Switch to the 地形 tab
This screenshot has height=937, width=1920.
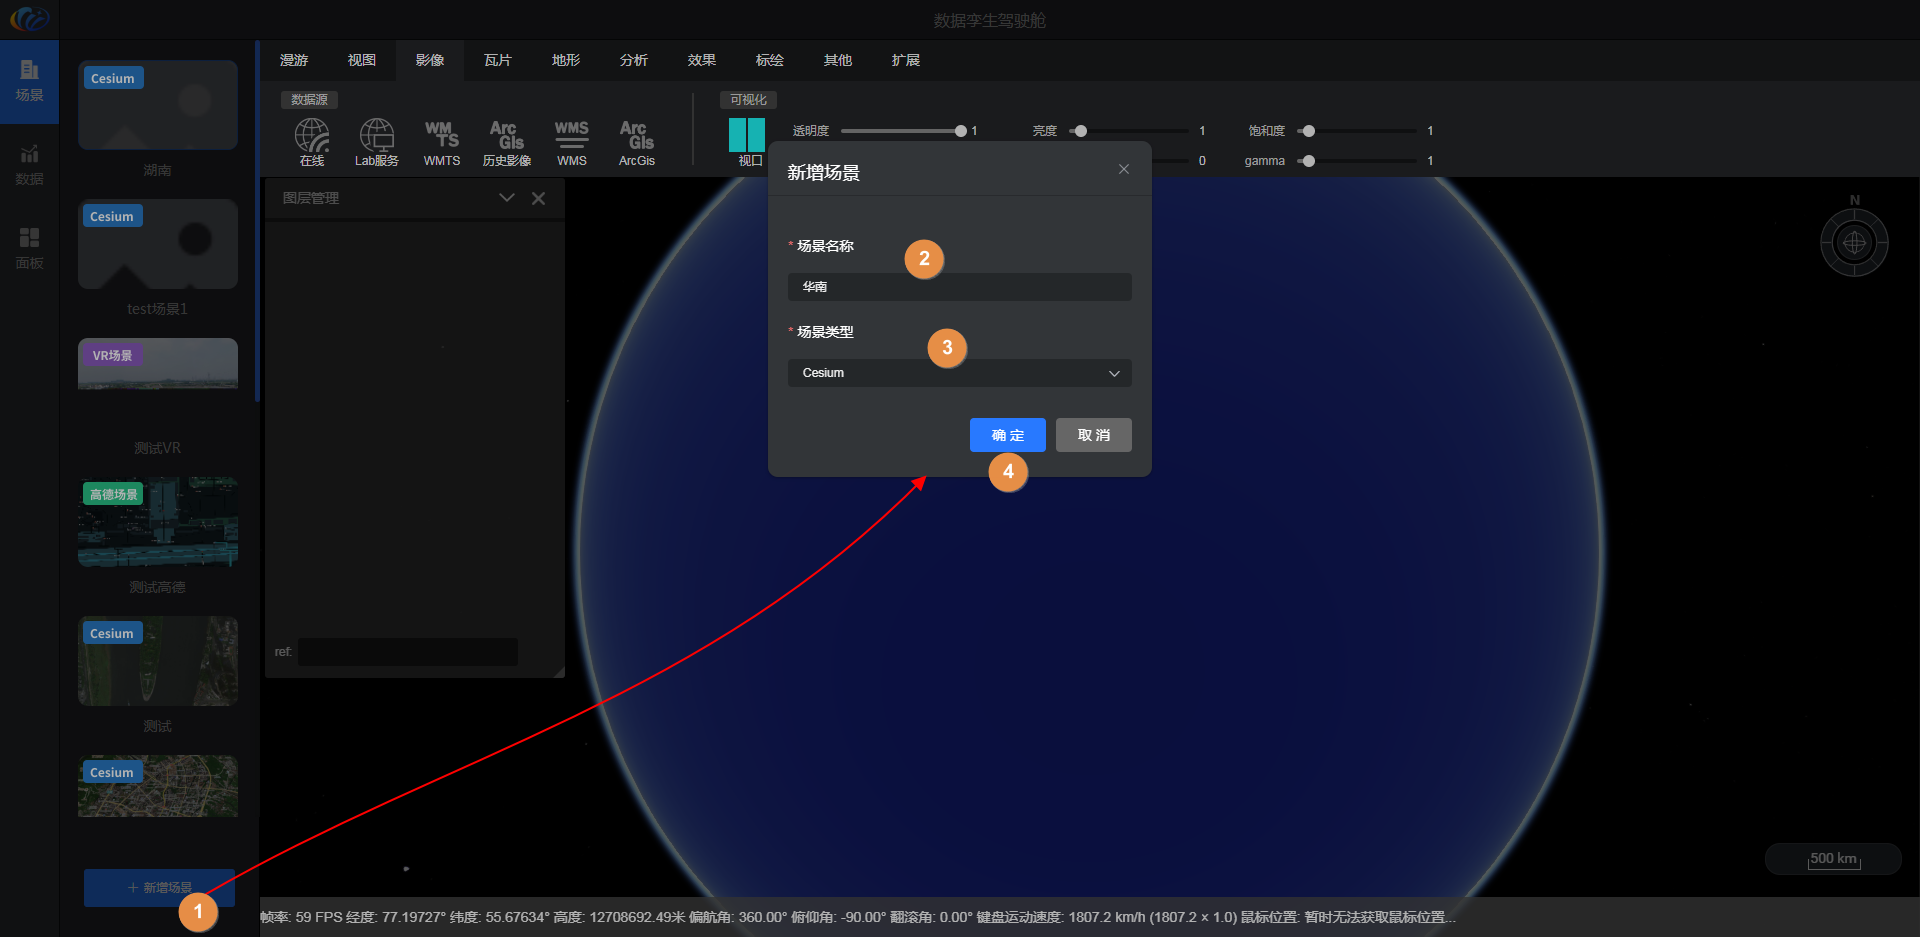(x=566, y=60)
